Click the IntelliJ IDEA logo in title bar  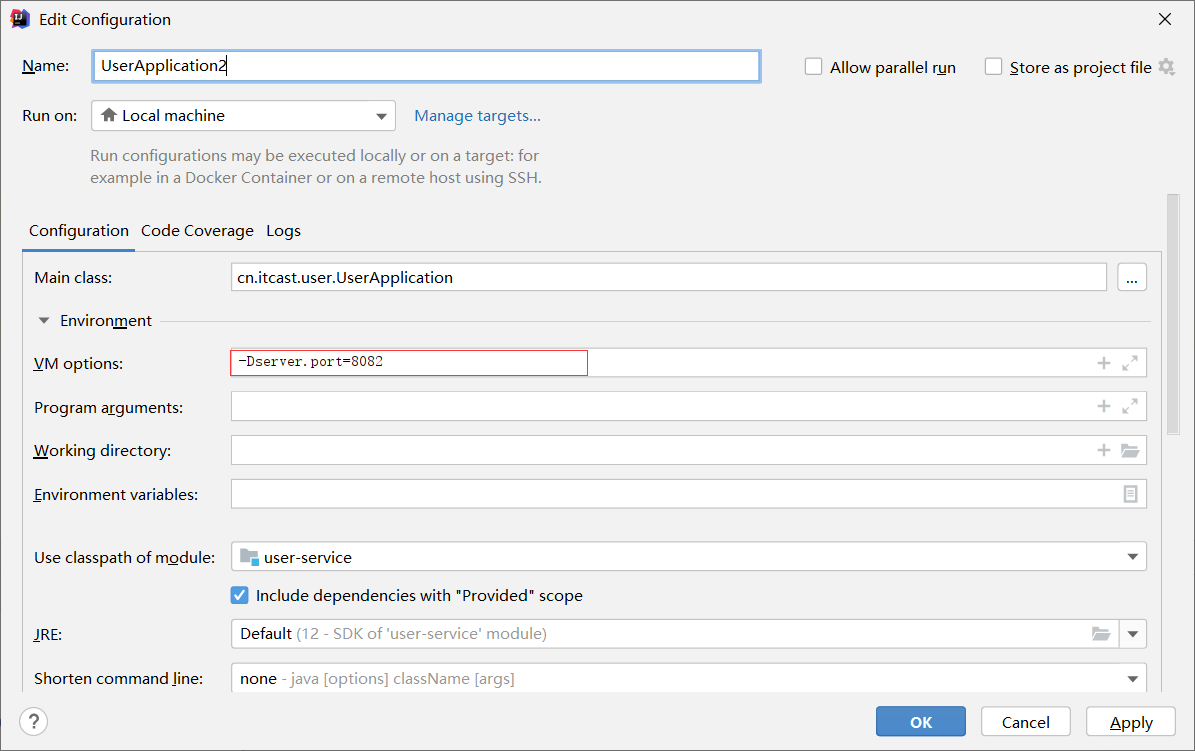click(x=20, y=19)
